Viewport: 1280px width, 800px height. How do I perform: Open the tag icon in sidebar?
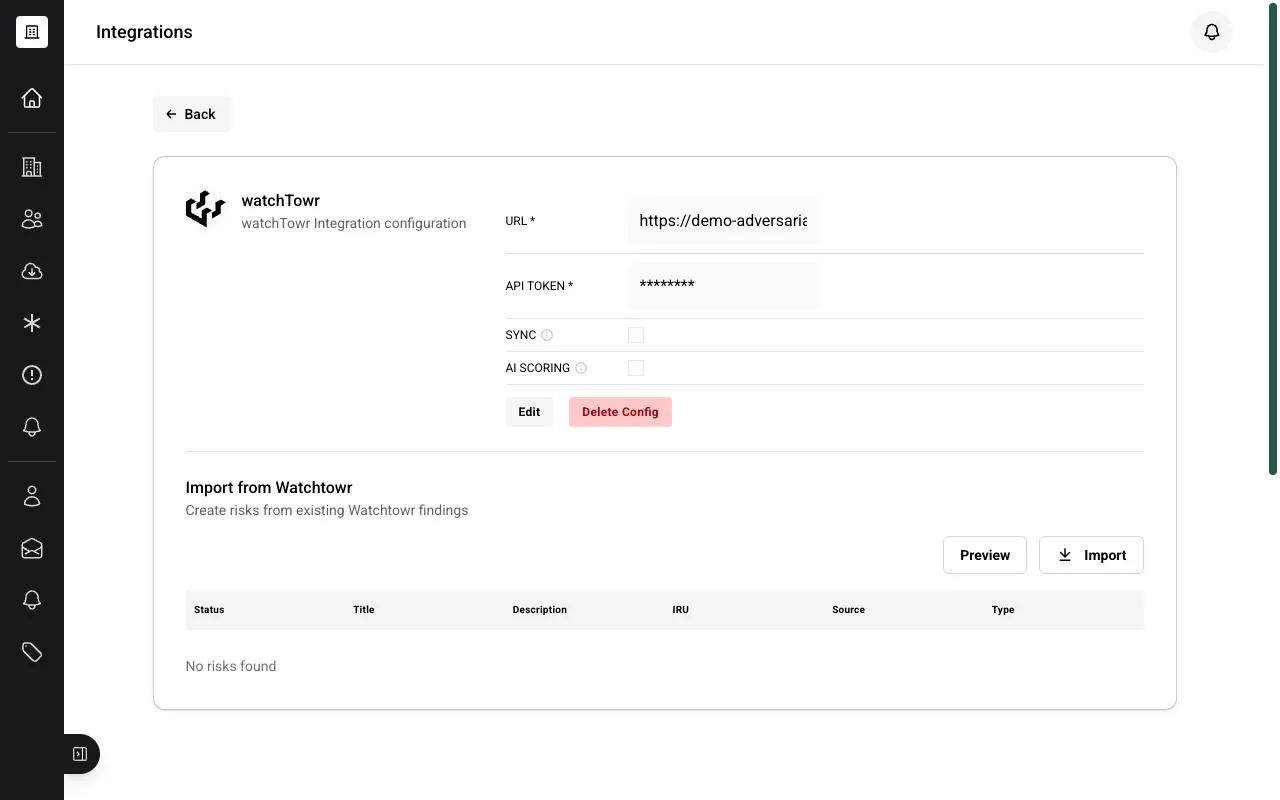(x=32, y=652)
